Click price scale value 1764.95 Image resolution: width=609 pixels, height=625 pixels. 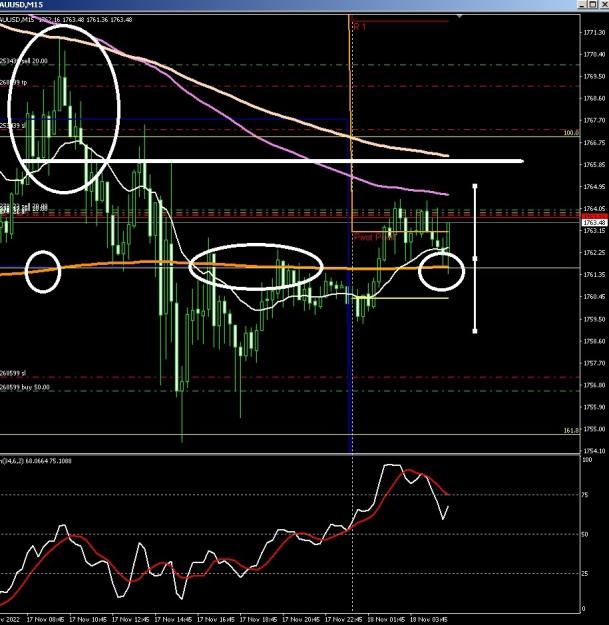(x=594, y=187)
